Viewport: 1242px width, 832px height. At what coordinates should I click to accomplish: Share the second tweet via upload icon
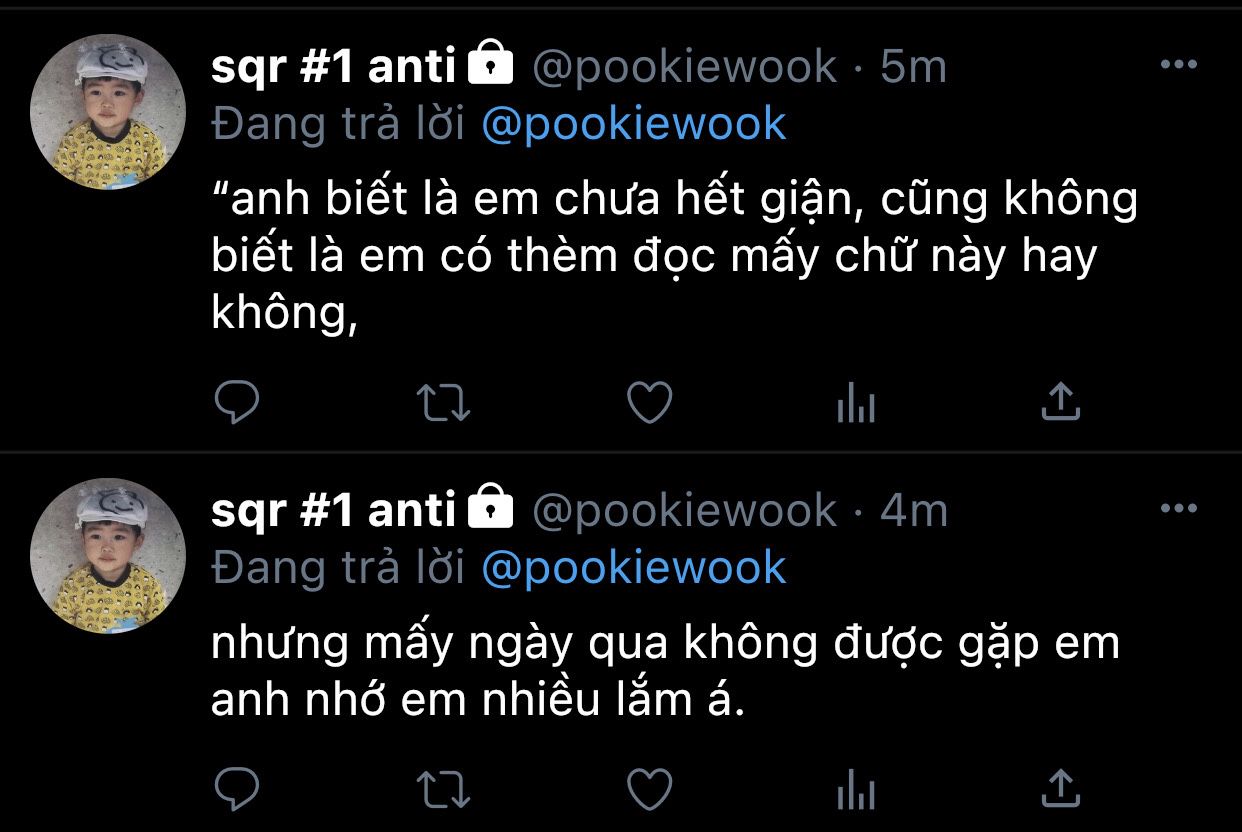point(1061,787)
